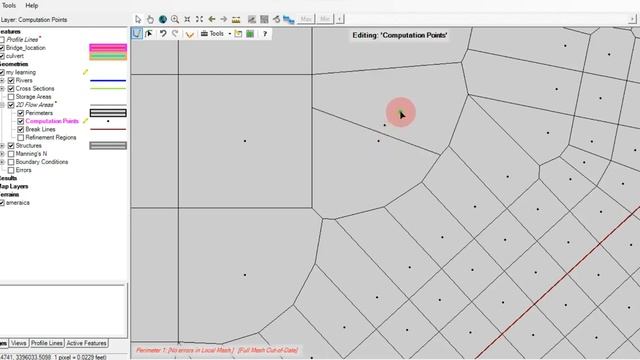Click the zoom to extent icon
640x360 pixels.
187,19
